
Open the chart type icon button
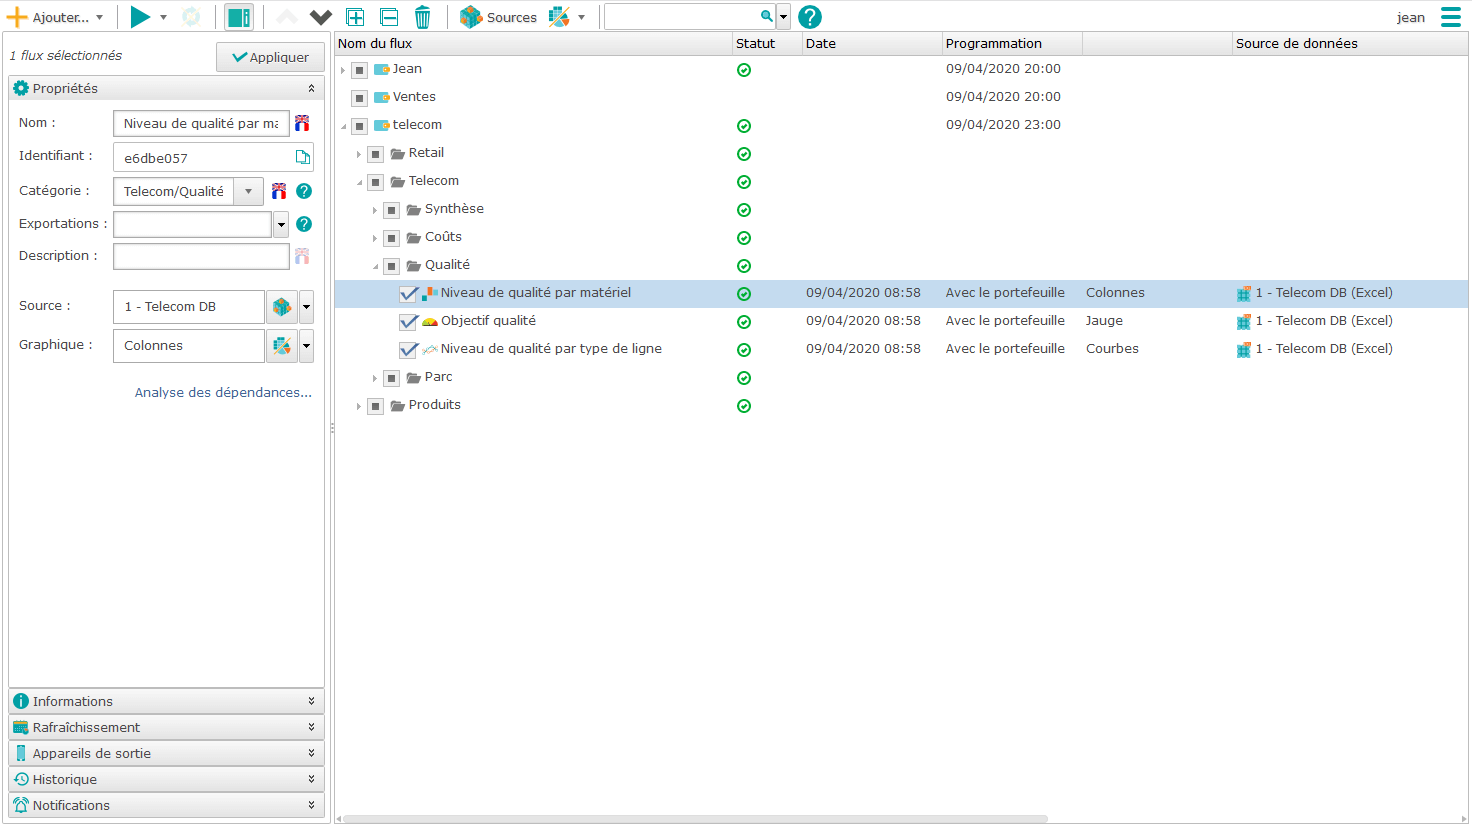282,346
